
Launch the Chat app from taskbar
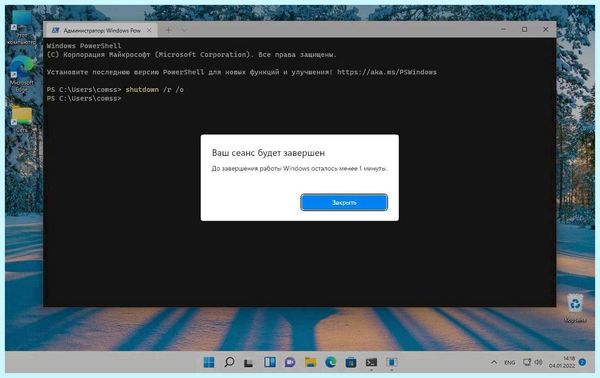(x=290, y=362)
